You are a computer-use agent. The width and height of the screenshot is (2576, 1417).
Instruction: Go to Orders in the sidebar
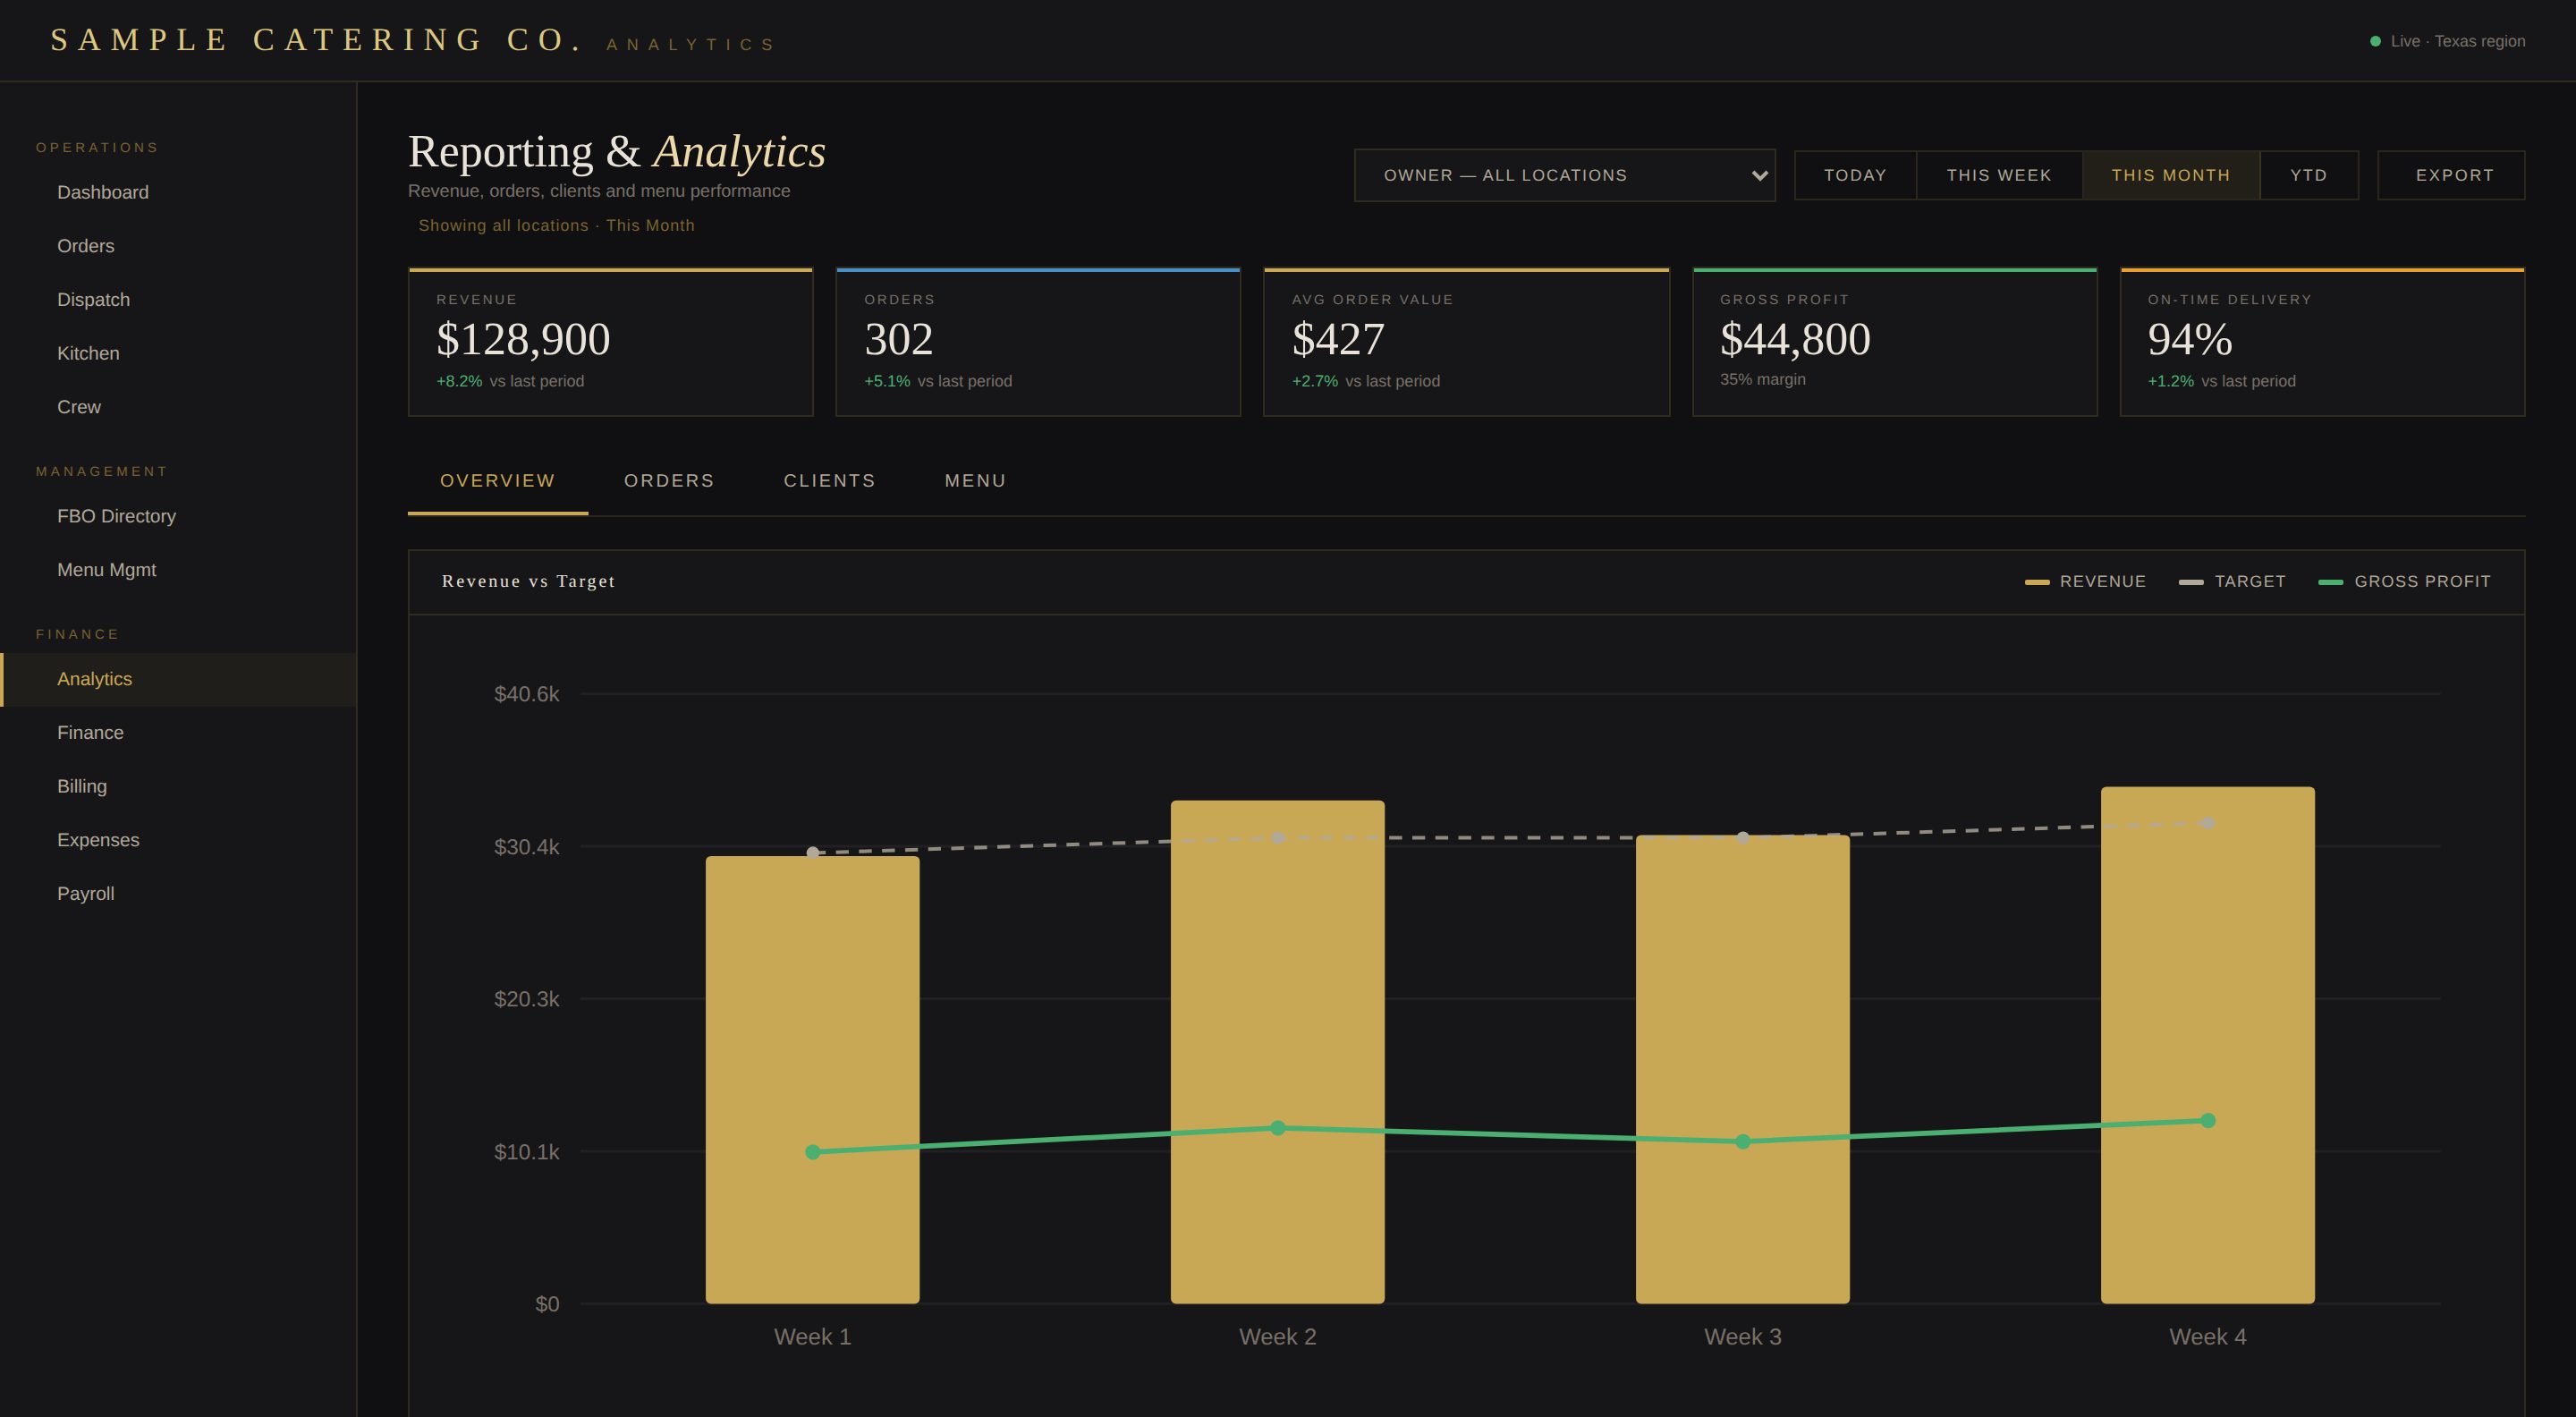[178, 246]
